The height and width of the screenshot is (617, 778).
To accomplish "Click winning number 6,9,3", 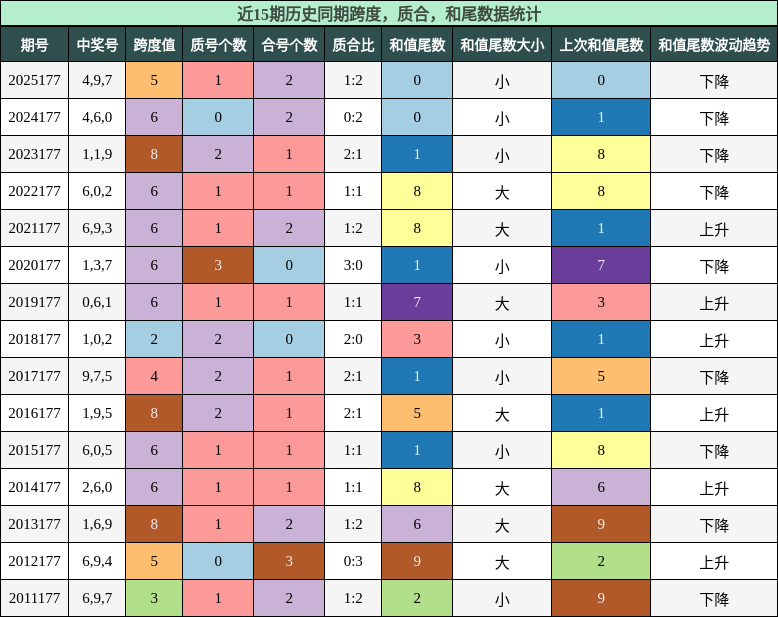I will [97, 228].
